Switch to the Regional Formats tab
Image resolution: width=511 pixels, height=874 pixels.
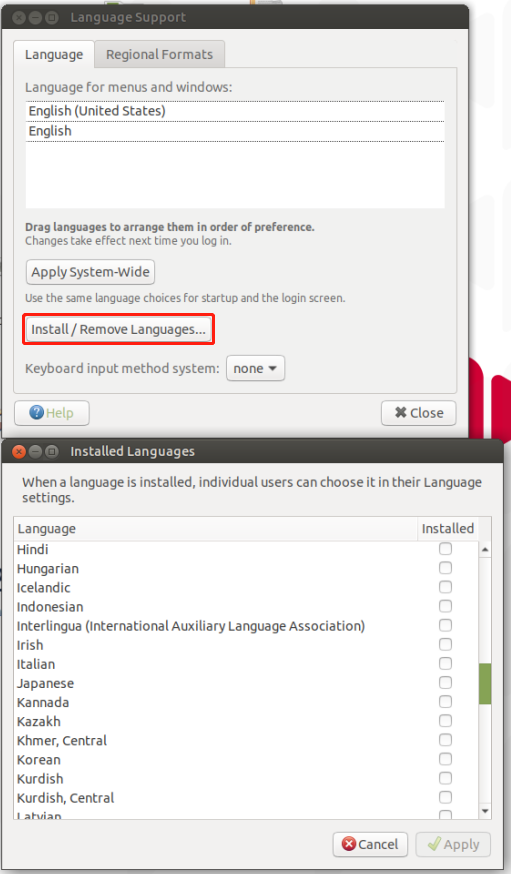click(x=159, y=54)
